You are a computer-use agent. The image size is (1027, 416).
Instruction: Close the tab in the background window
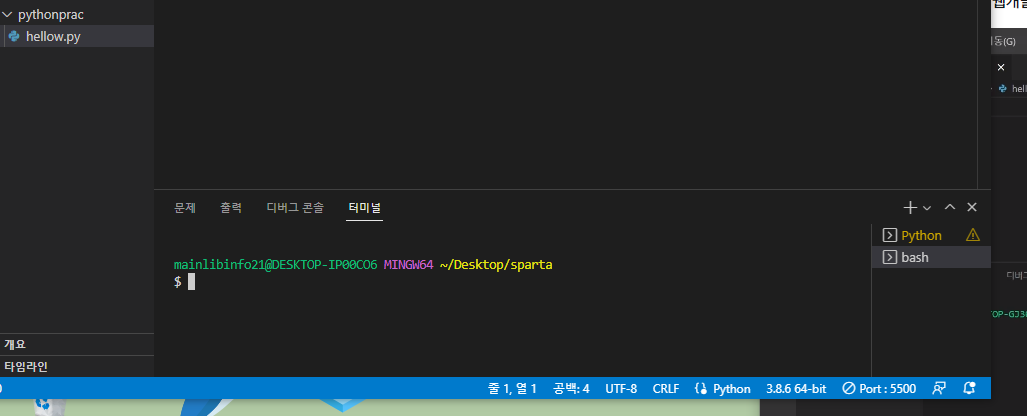(x=1000, y=67)
